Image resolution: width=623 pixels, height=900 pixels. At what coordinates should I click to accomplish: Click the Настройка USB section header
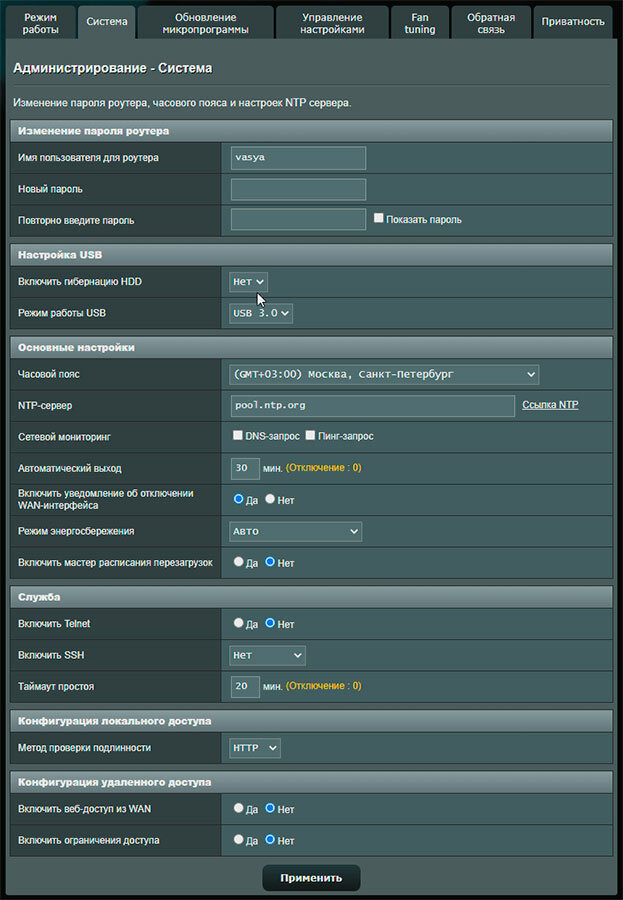click(x=311, y=255)
